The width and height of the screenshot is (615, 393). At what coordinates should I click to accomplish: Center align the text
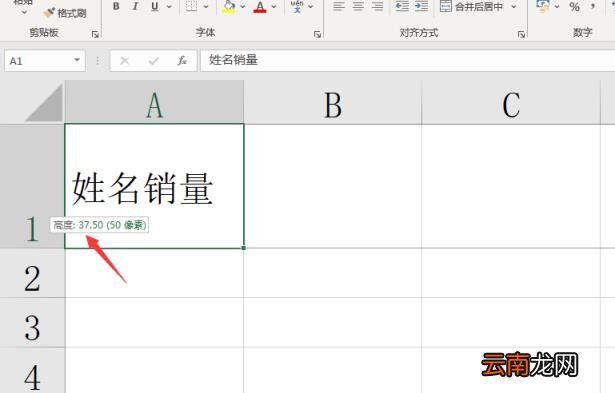[358, 6]
